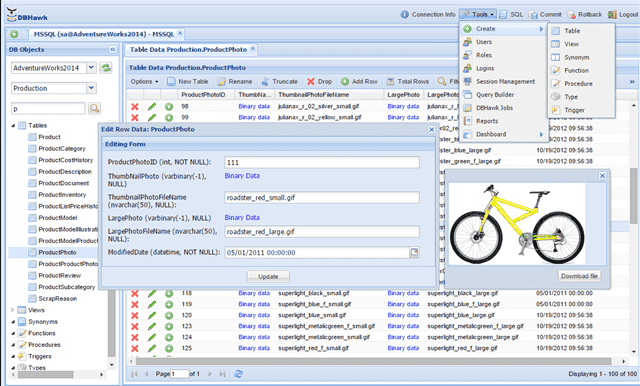Click the search magnifier icon in DB Objects
640x386 pixels.
point(94,108)
